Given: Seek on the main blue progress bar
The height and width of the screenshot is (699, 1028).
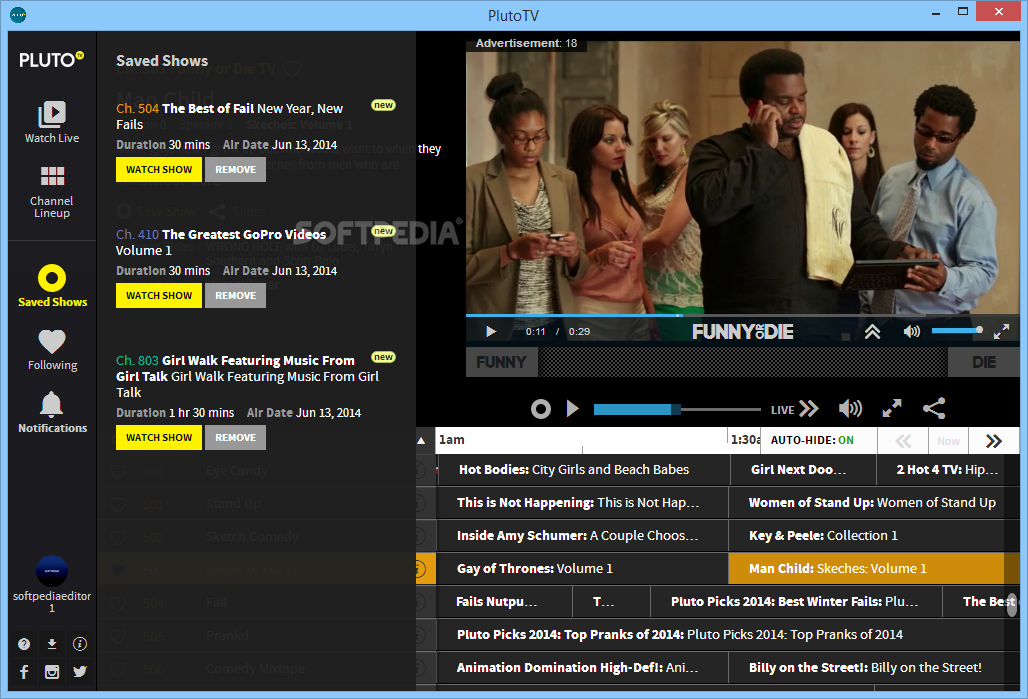Looking at the screenshot, I should pos(677,409).
